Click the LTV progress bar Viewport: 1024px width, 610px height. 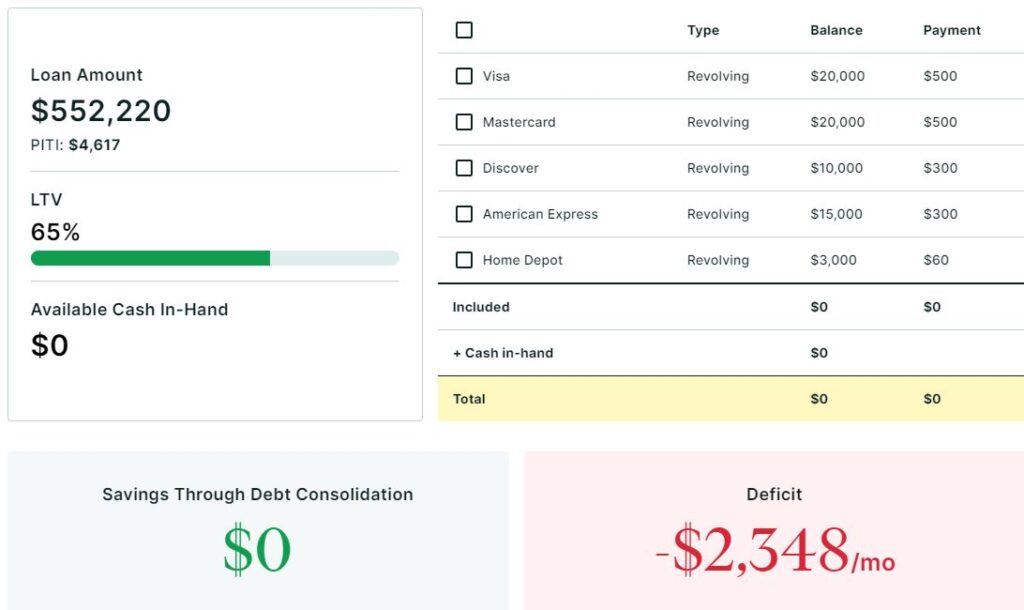coord(214,258)
